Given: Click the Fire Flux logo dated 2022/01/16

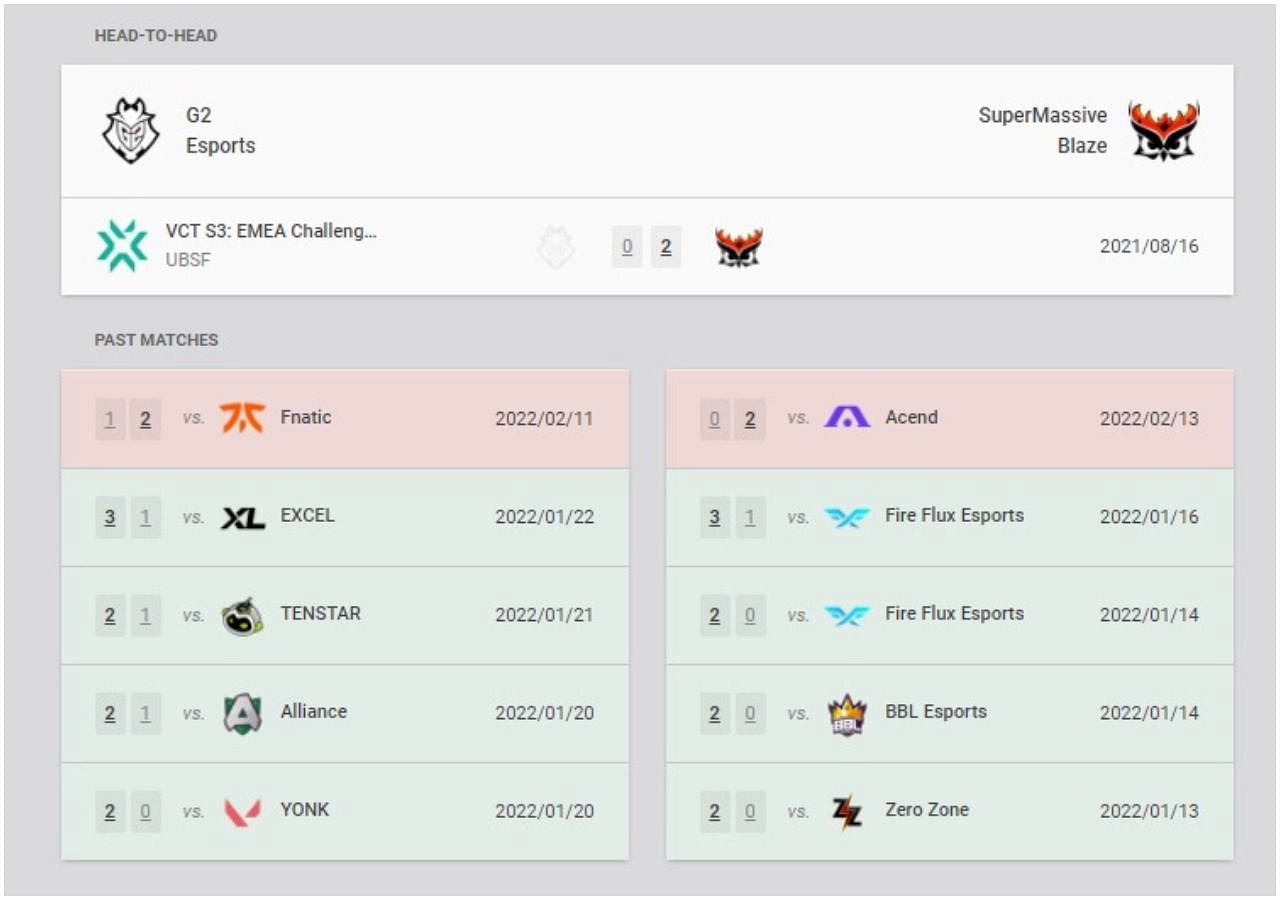Looking at the screenshot, I should pos(847,517).
